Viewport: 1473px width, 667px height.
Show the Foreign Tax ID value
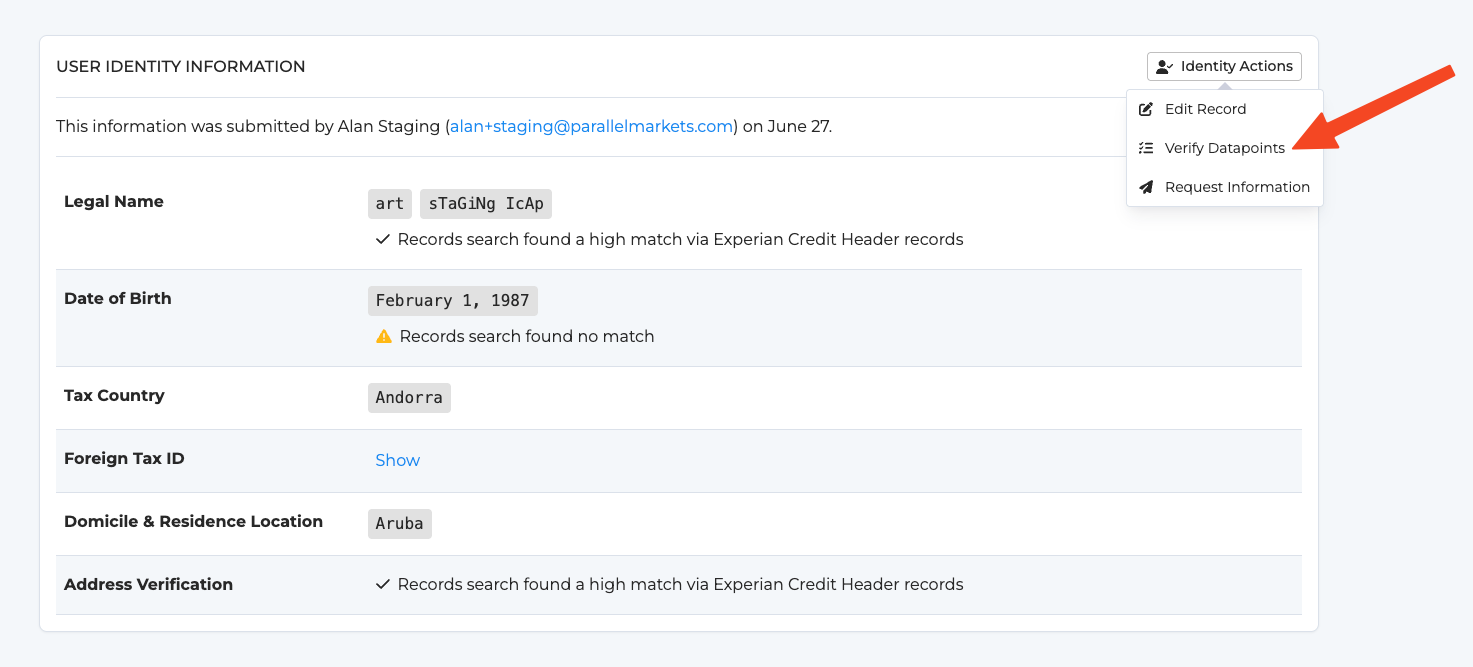[397, 460]
